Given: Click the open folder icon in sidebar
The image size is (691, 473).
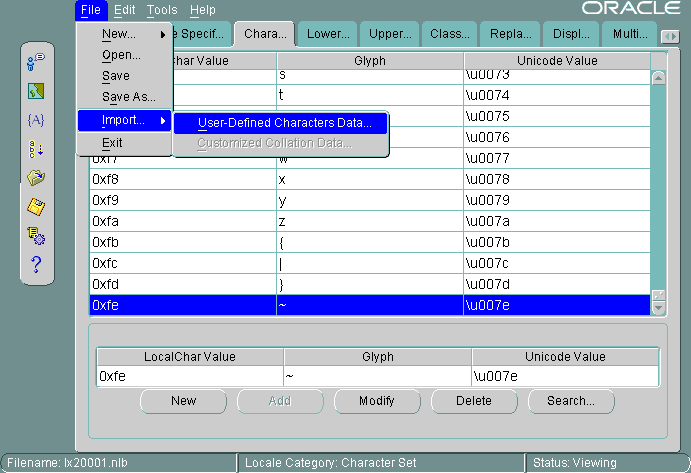Looking at the screenshot, I should pos(36,178).
